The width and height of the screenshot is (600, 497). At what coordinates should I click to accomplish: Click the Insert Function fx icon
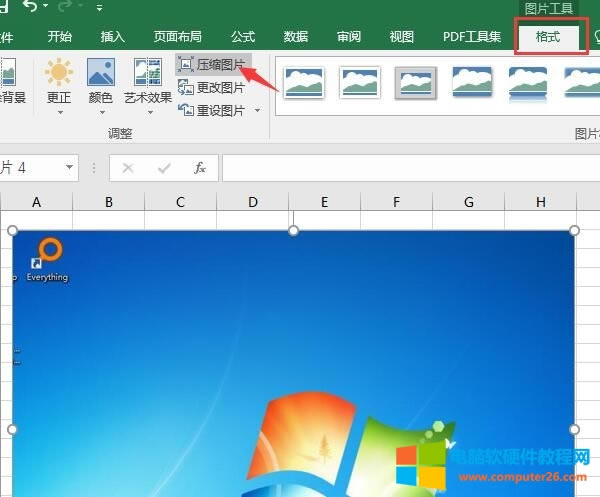200,168
